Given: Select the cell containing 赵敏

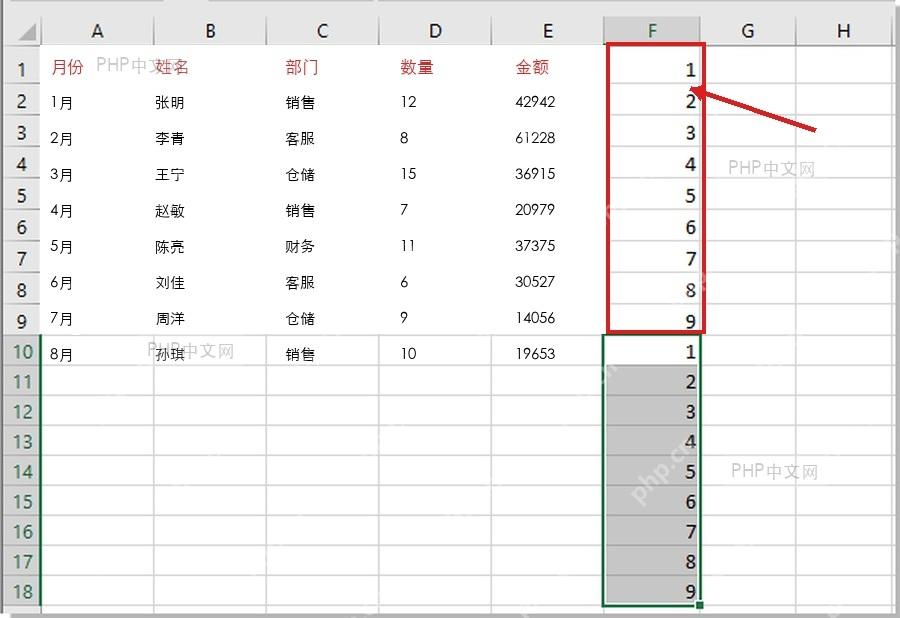Looking at the screenshot, I should click(x=170, y=211).
